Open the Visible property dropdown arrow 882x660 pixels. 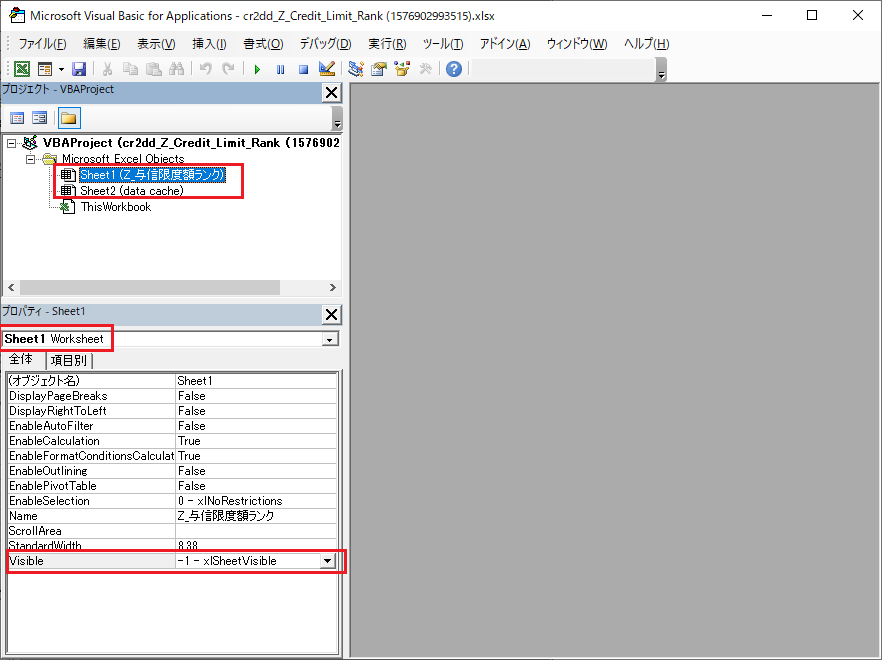(x=327, y=561)
